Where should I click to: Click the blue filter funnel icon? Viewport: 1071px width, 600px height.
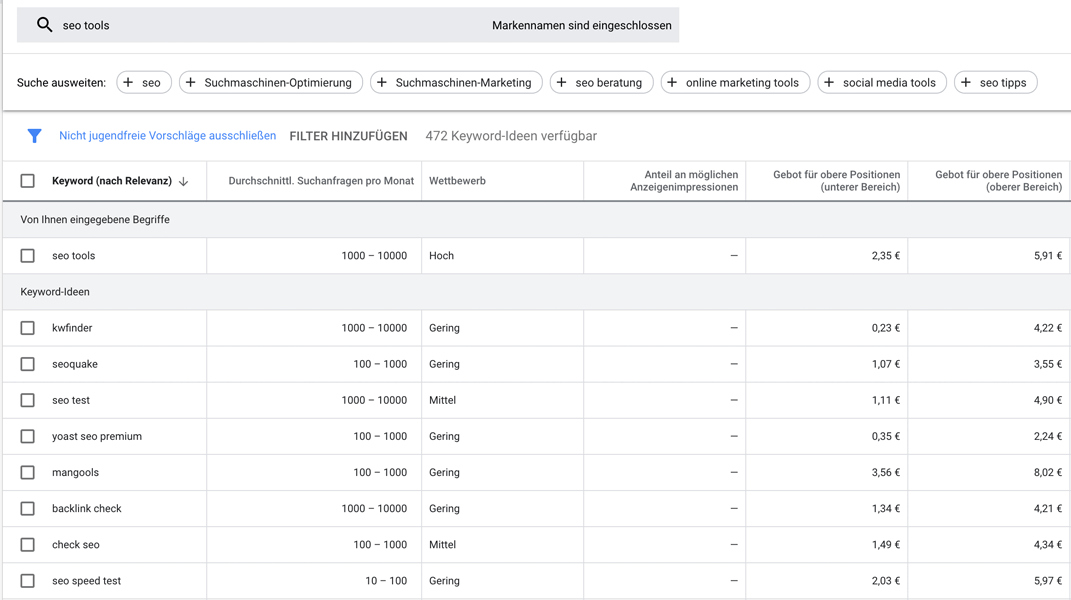click(x=34, y=136)
